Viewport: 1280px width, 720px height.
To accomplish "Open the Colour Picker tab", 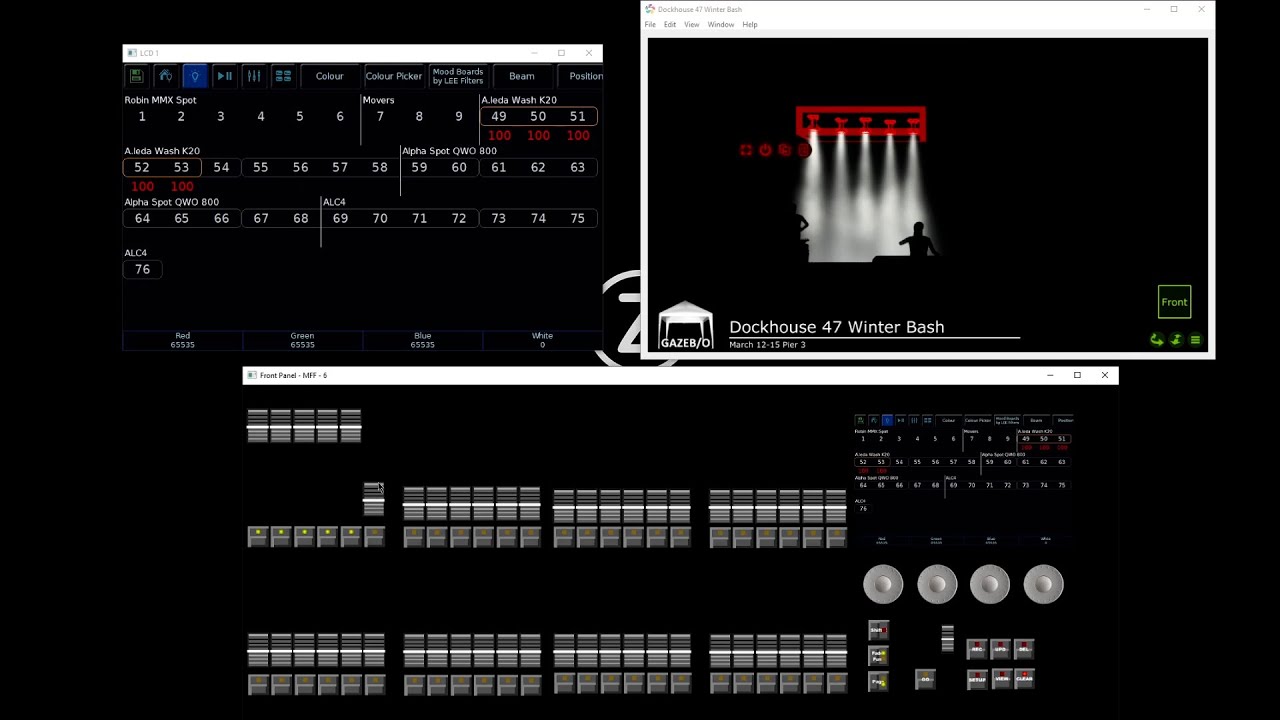I will point(393,76).
